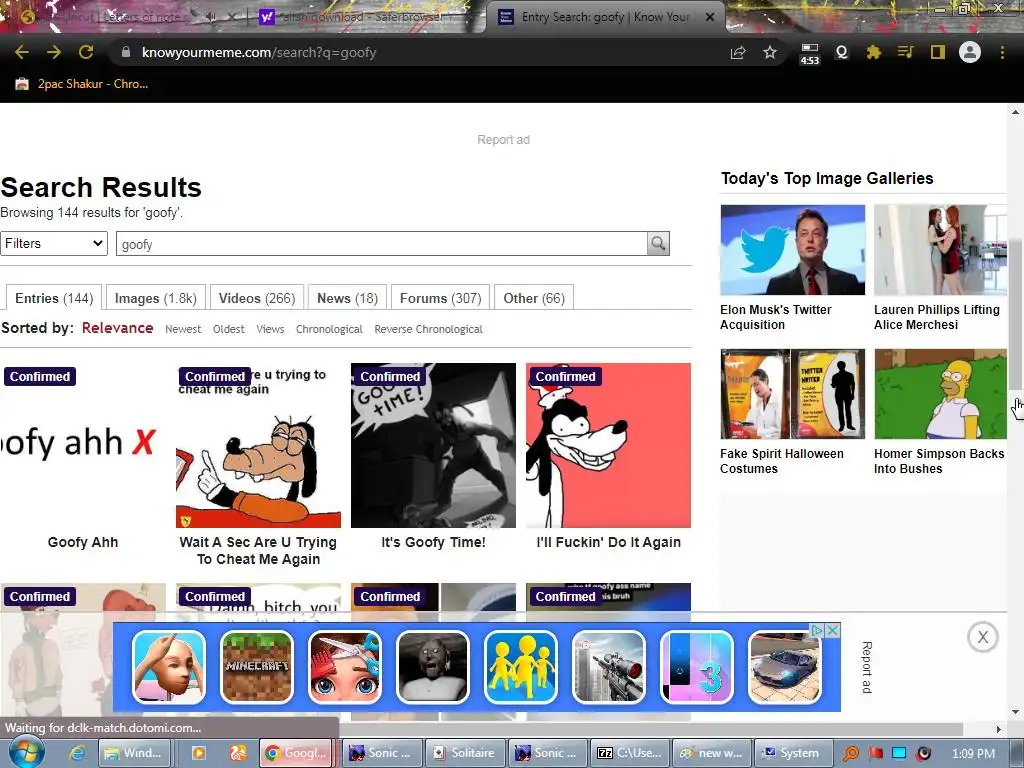This screenshot has width=1024, height=768.
Task: Bookmark this page with the star icon
Action: (x=770, y=52)
